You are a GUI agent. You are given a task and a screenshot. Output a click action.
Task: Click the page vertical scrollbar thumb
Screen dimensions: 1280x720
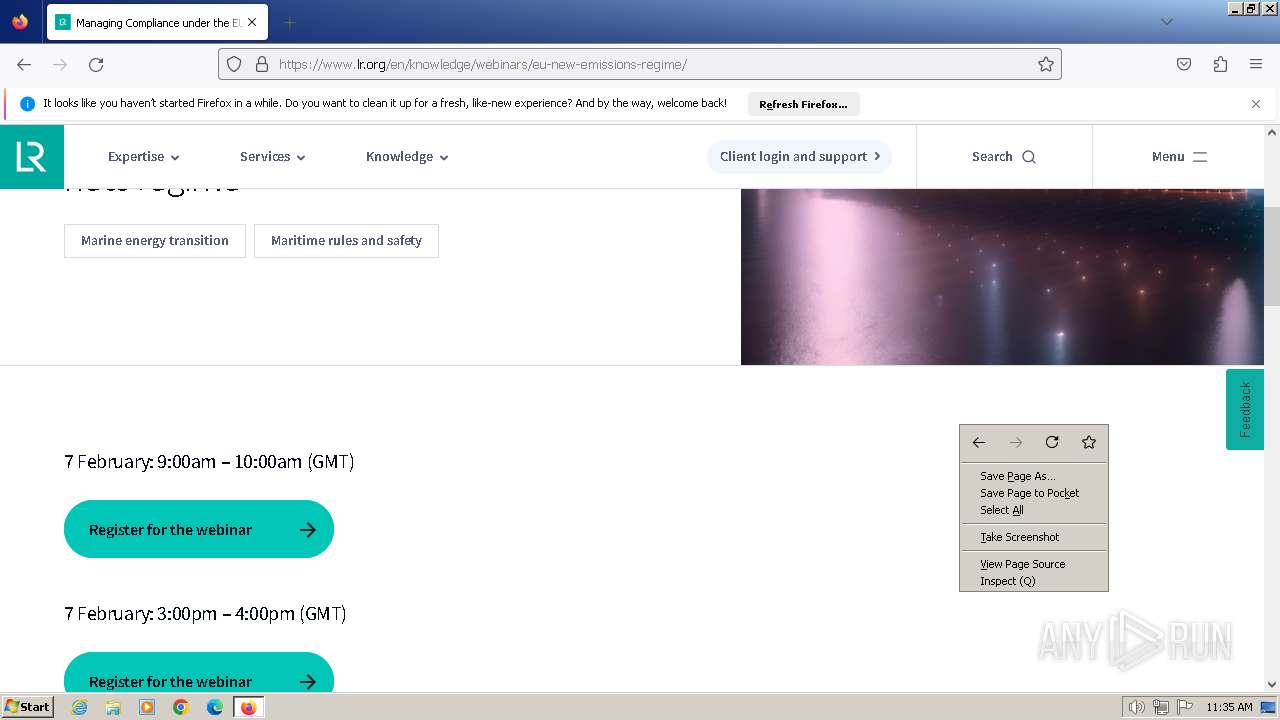coord(1272,256)
